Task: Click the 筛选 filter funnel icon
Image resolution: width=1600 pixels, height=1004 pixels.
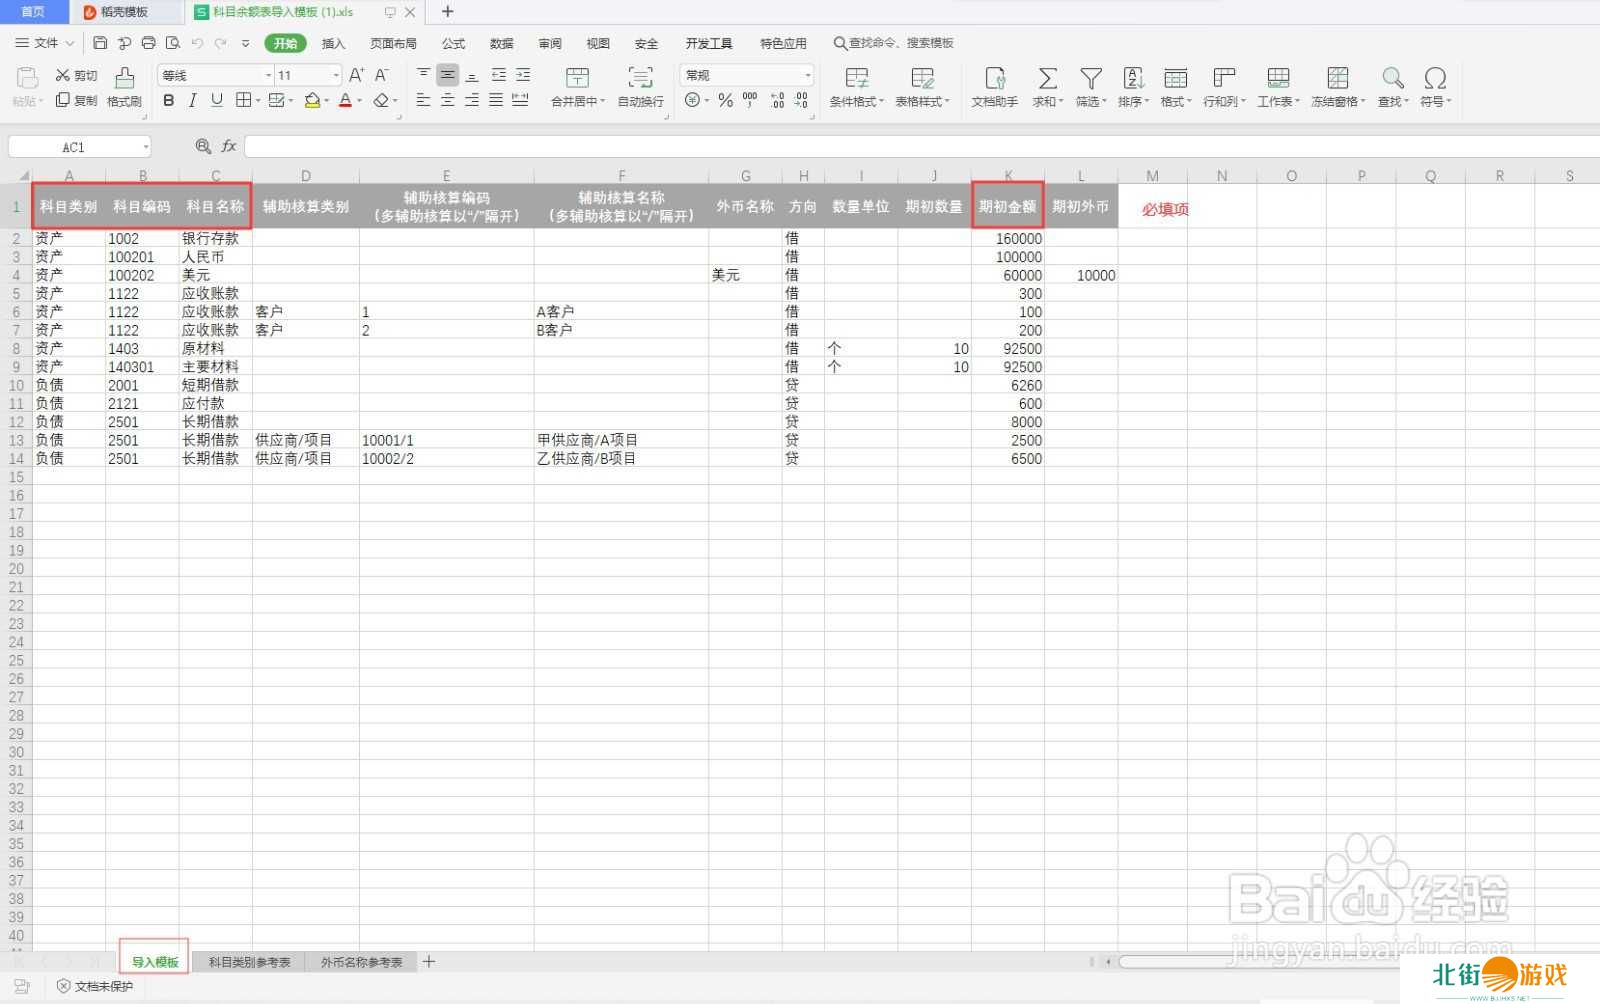Action: pyautogui.click(x=1090, y=79)
